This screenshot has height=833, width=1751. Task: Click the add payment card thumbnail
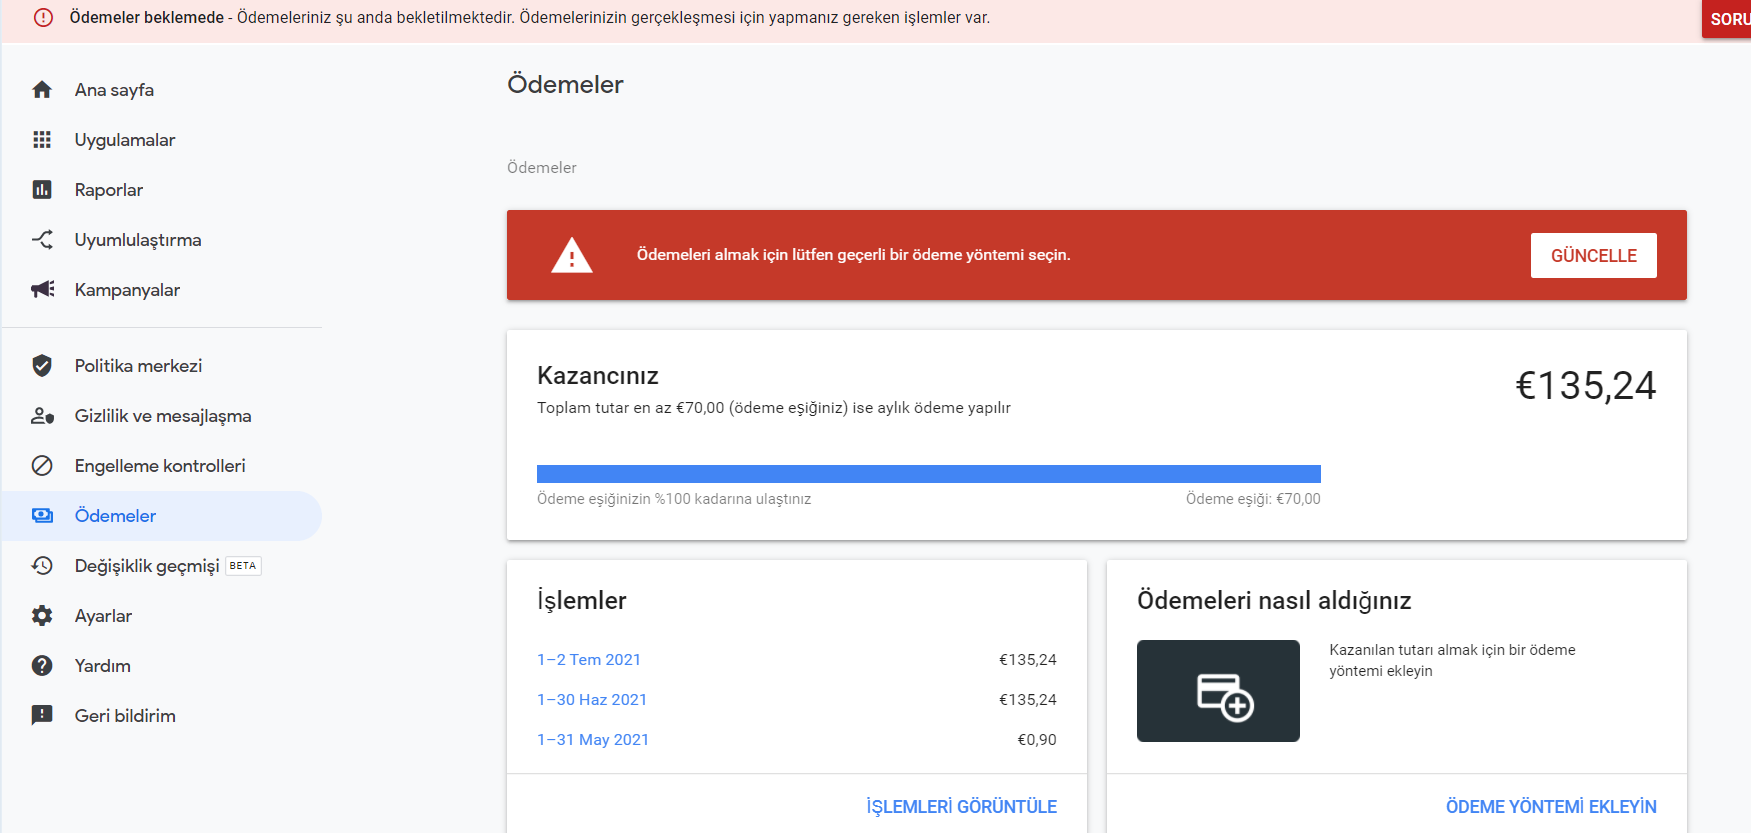pyautogui.click(x=1218, y=691)
